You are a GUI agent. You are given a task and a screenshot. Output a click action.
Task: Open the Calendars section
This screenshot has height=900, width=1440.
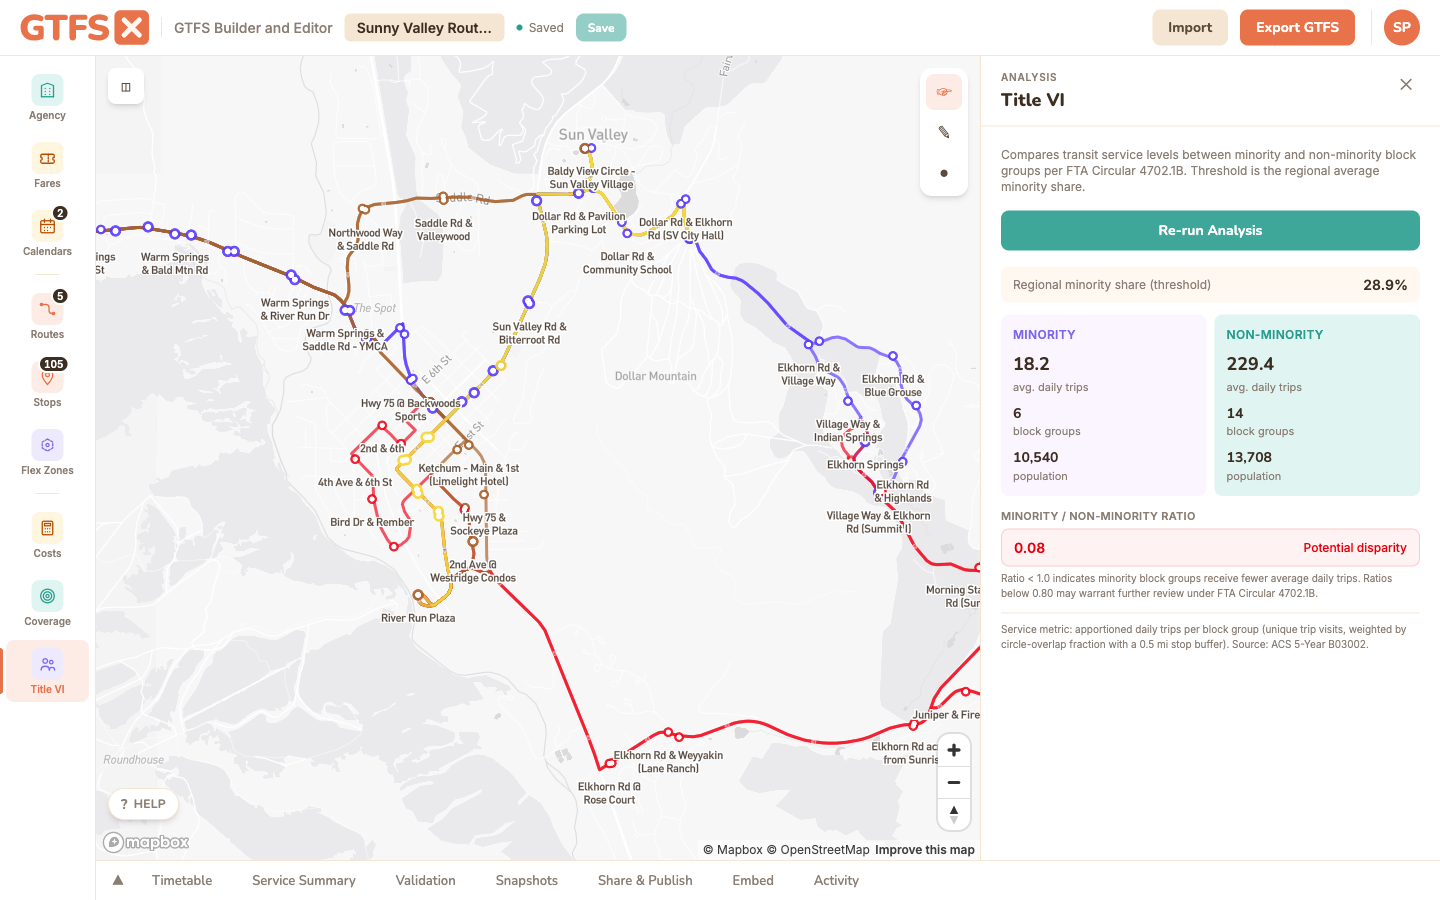(47, 234)
